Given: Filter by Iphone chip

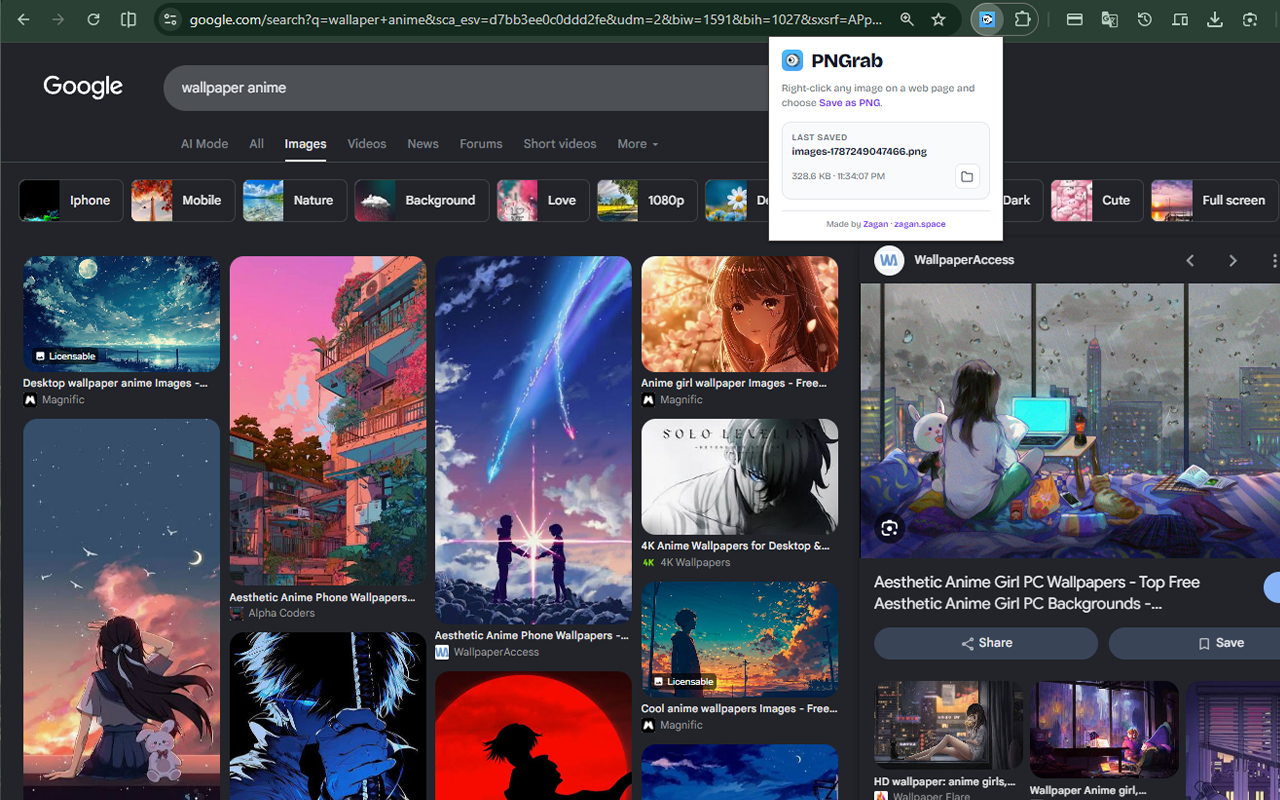Looking at the screenshot, I should [x=71, y=200].
